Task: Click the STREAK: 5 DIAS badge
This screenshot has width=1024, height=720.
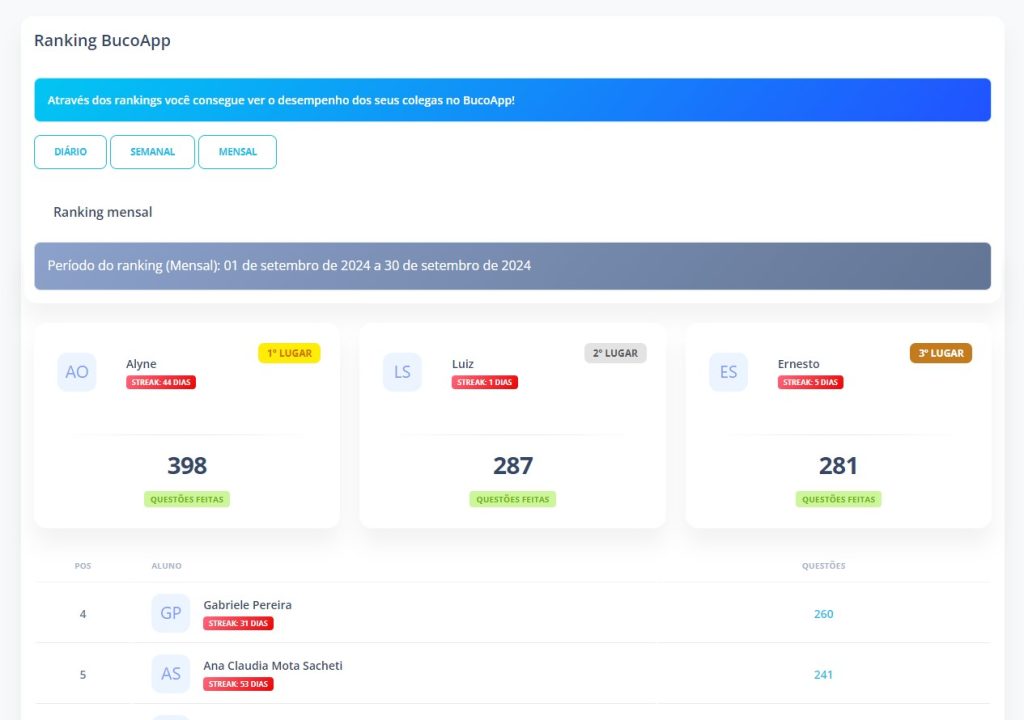Action: [x=810, y=382]
